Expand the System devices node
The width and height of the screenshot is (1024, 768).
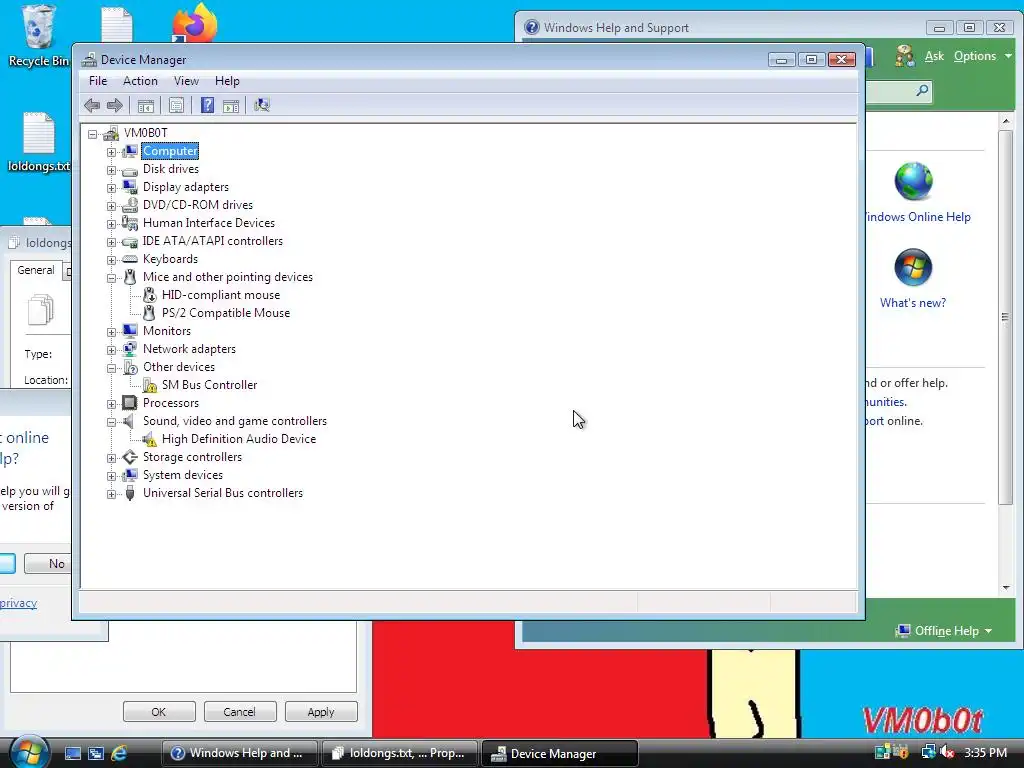[x=111, y=476]
